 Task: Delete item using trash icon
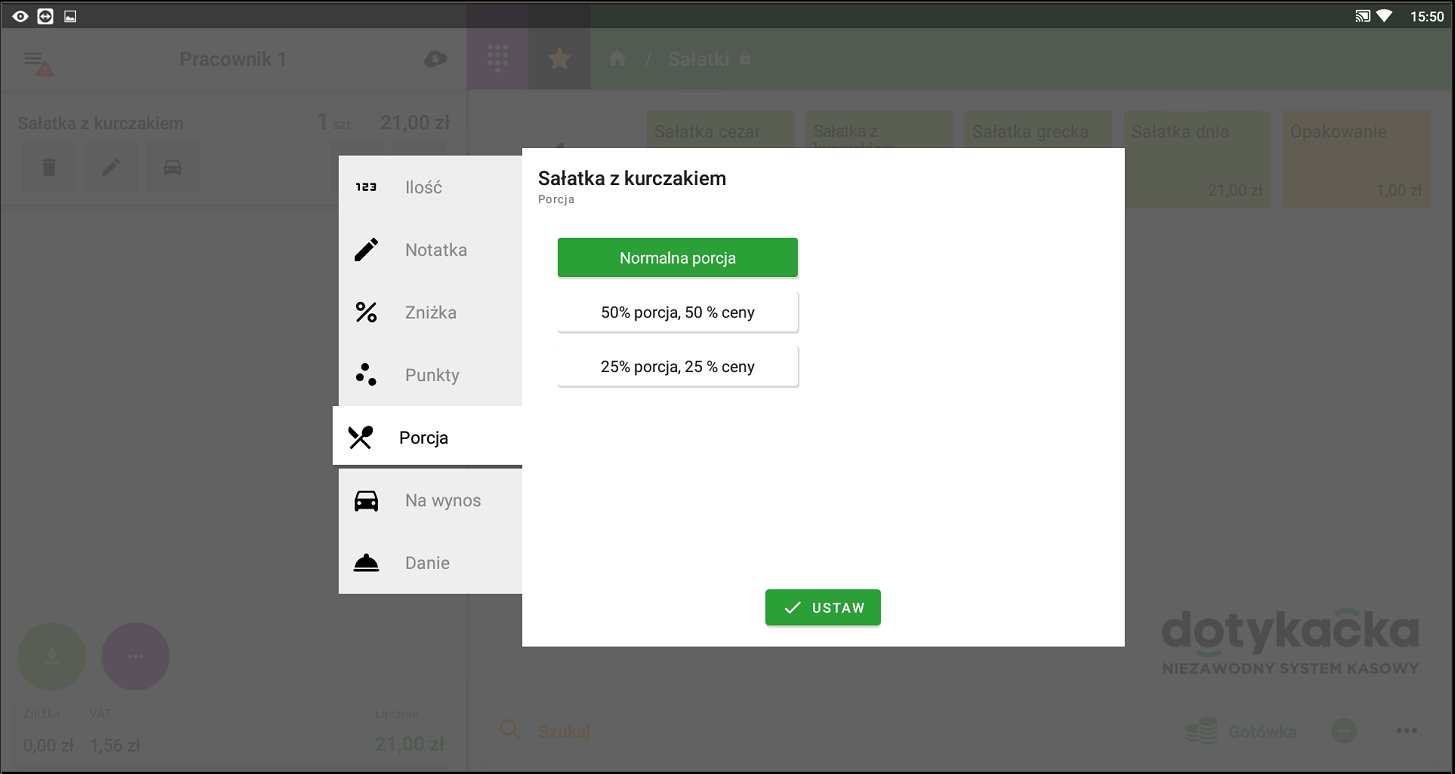coord(49,167)
